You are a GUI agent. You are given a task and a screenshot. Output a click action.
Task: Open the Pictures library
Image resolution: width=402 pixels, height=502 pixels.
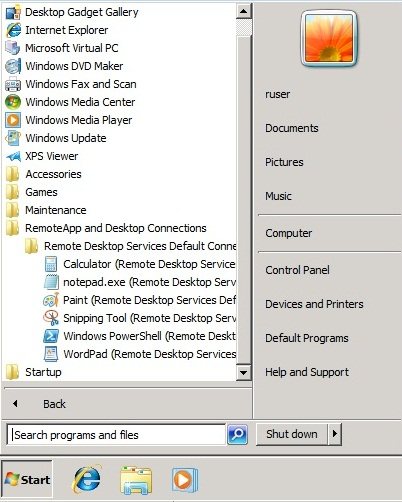click(284, 162)
